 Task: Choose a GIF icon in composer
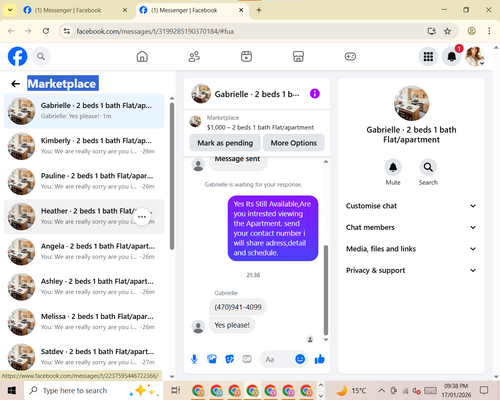click(x=247, y=359)
